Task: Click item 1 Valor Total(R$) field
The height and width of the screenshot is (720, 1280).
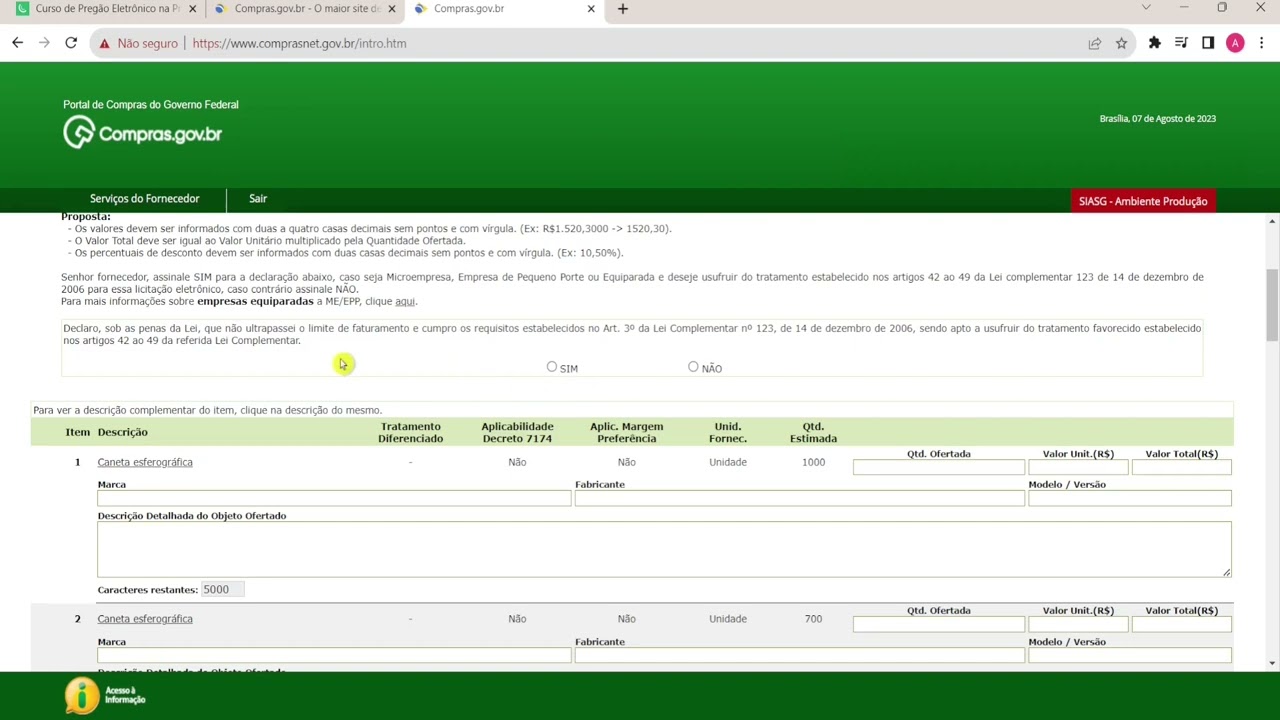Action: point(1182,467)
